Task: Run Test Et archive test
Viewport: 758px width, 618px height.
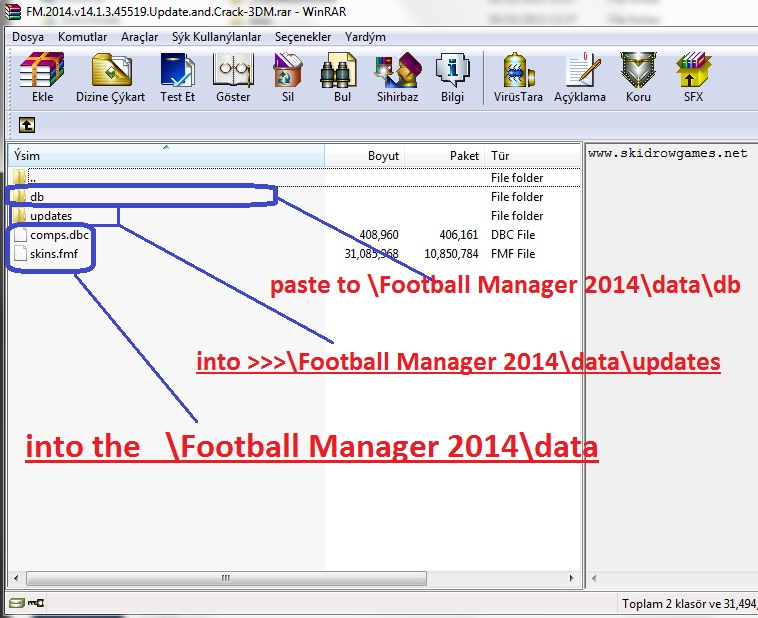Action: point(177,78)
